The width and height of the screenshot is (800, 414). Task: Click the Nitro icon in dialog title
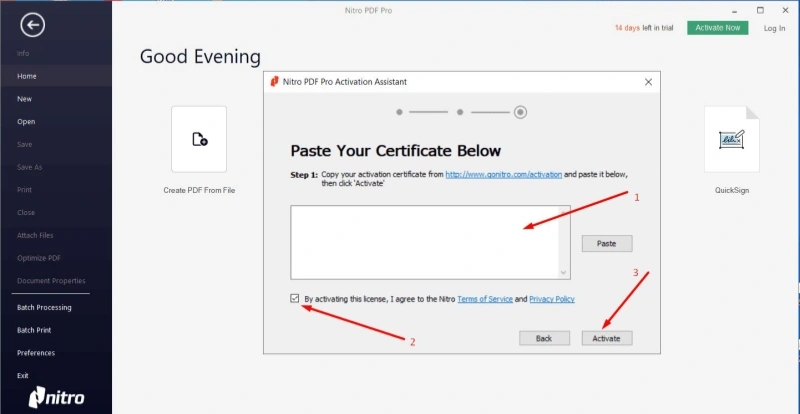(x=275, y=81)
